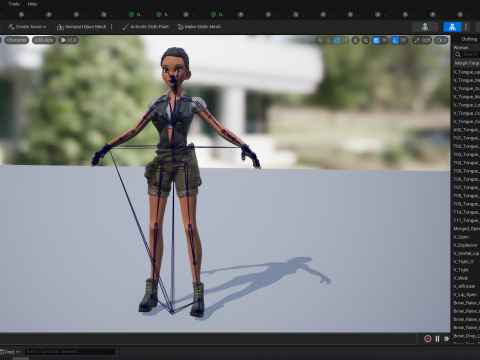The width and height of the screenshot is (480, 360).
Task: Click Make Static Mesh button
Action: 199,27
